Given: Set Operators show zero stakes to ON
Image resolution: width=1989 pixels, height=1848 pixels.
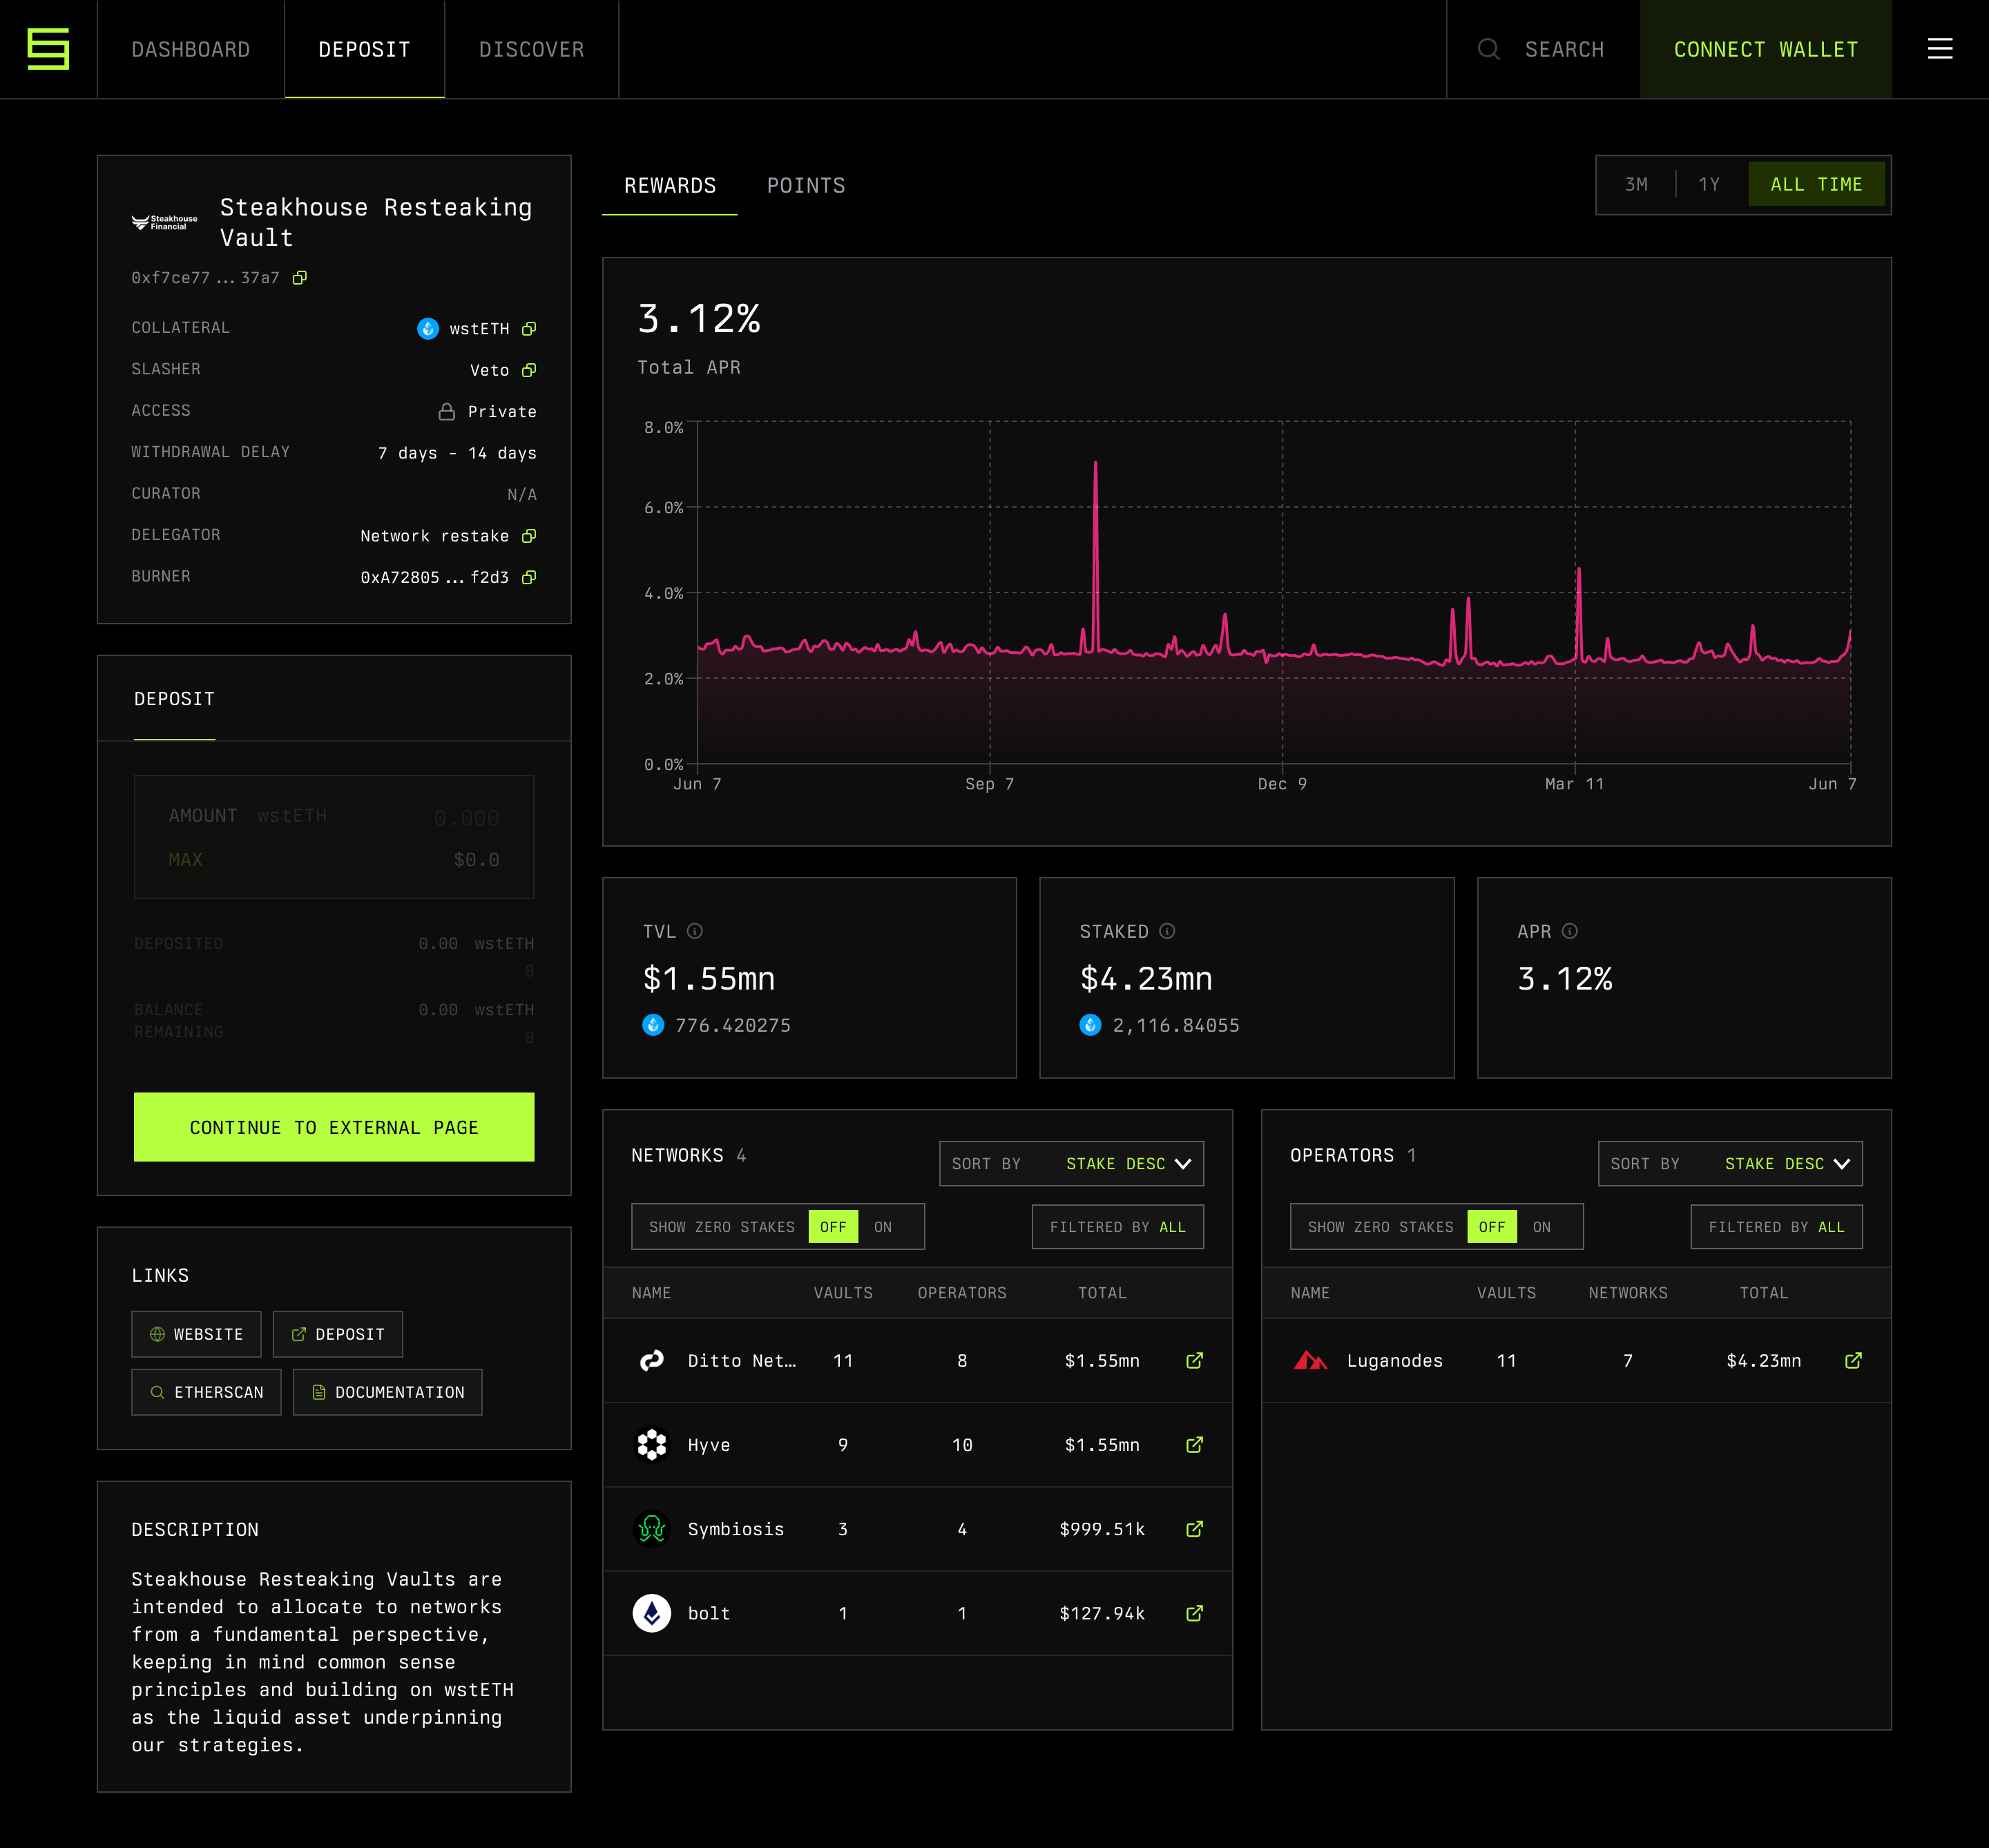Looking at the screenshot, I should click(1542, 1227).
